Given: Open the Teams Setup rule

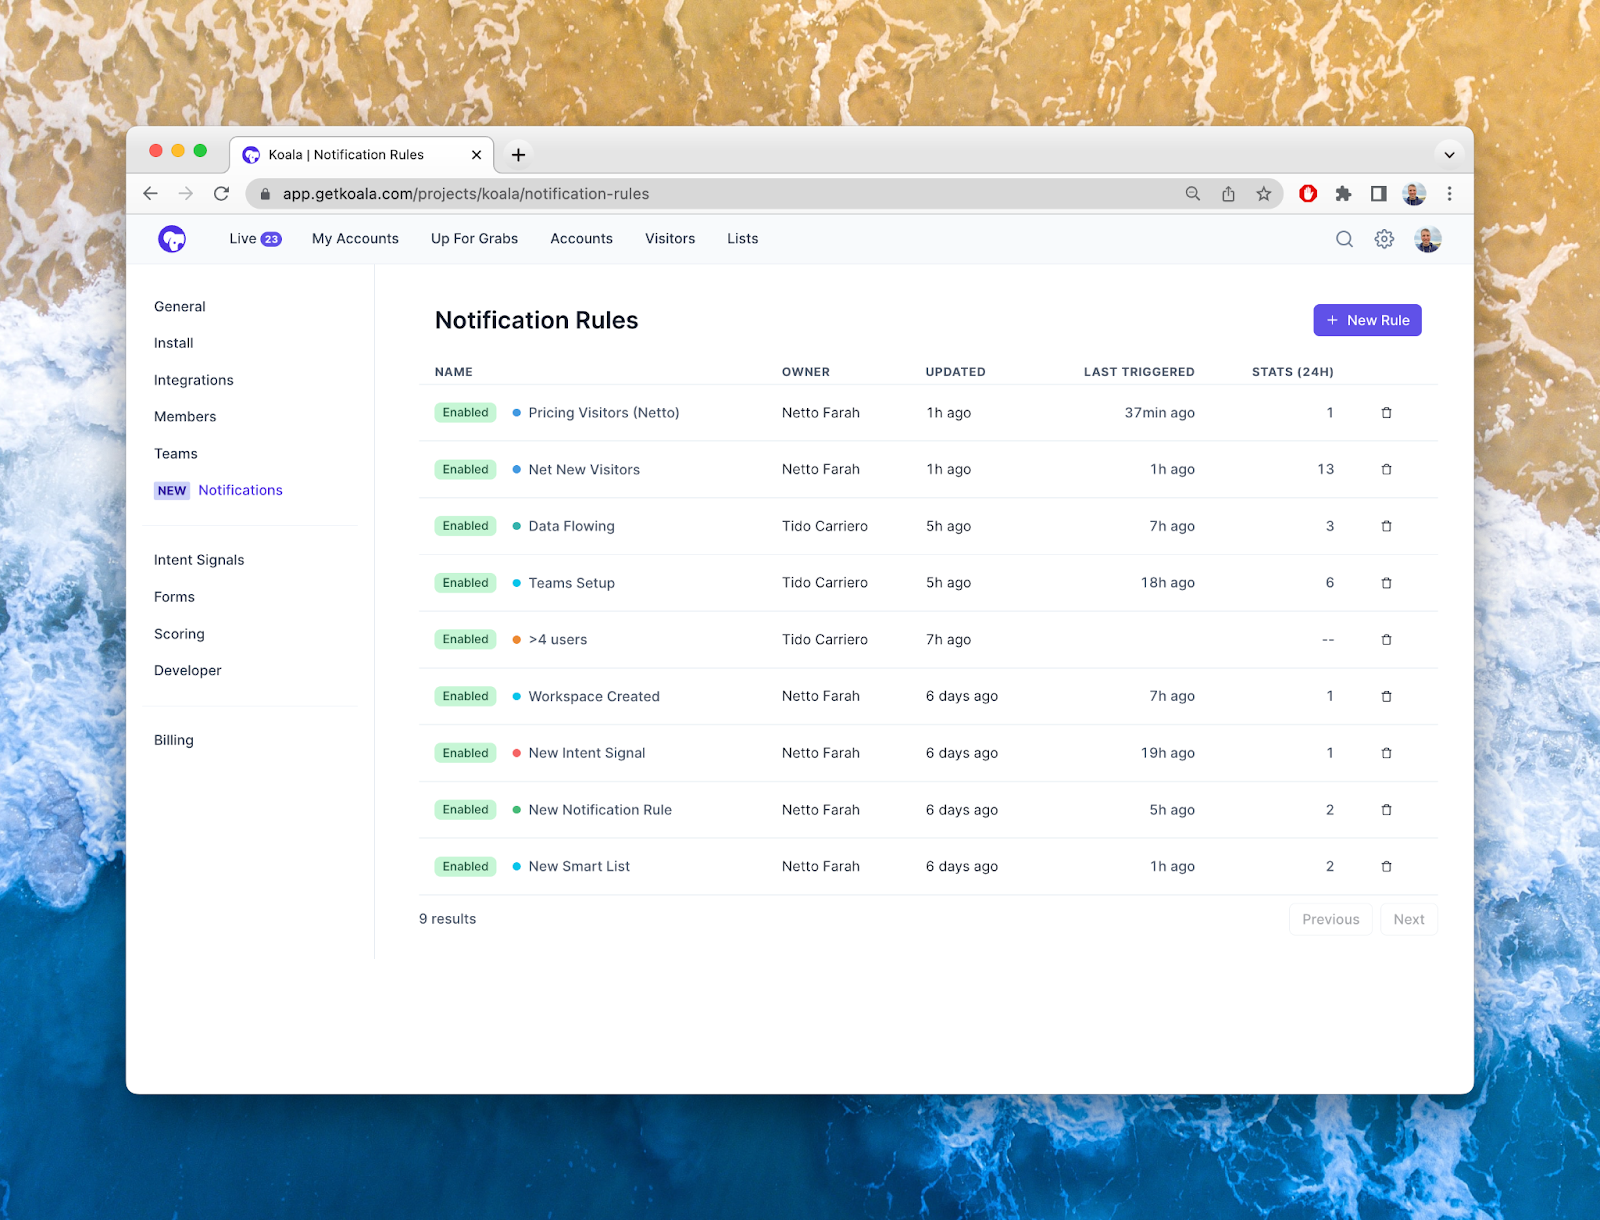Looking at the screenshot, I should (571, 583).
